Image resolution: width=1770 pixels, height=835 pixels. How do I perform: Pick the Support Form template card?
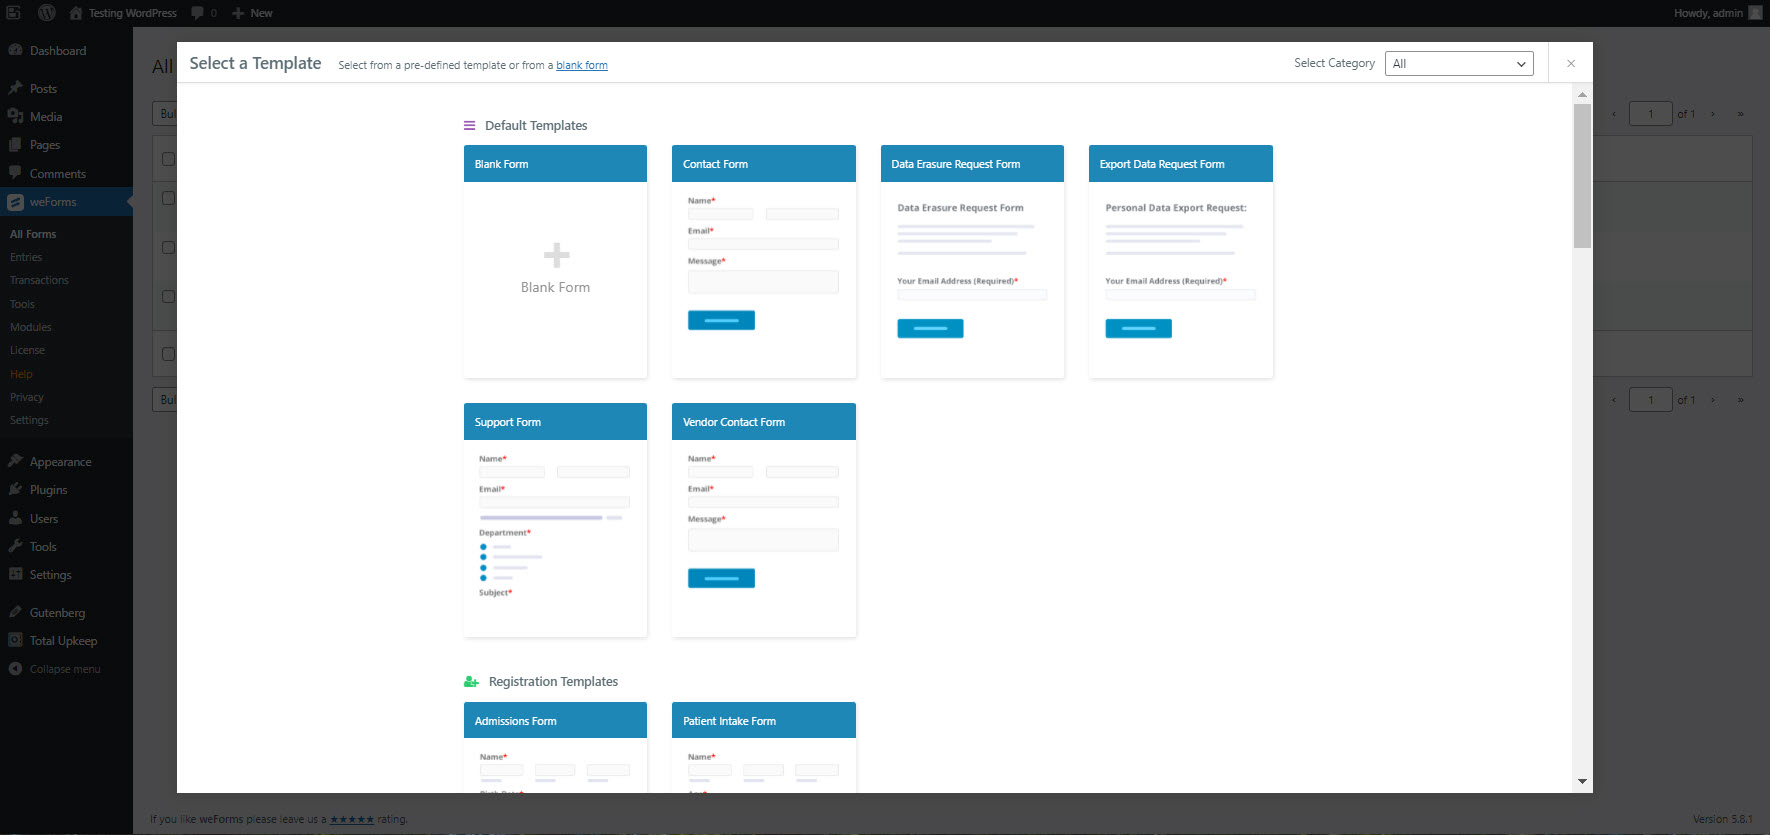click(555, 520)
